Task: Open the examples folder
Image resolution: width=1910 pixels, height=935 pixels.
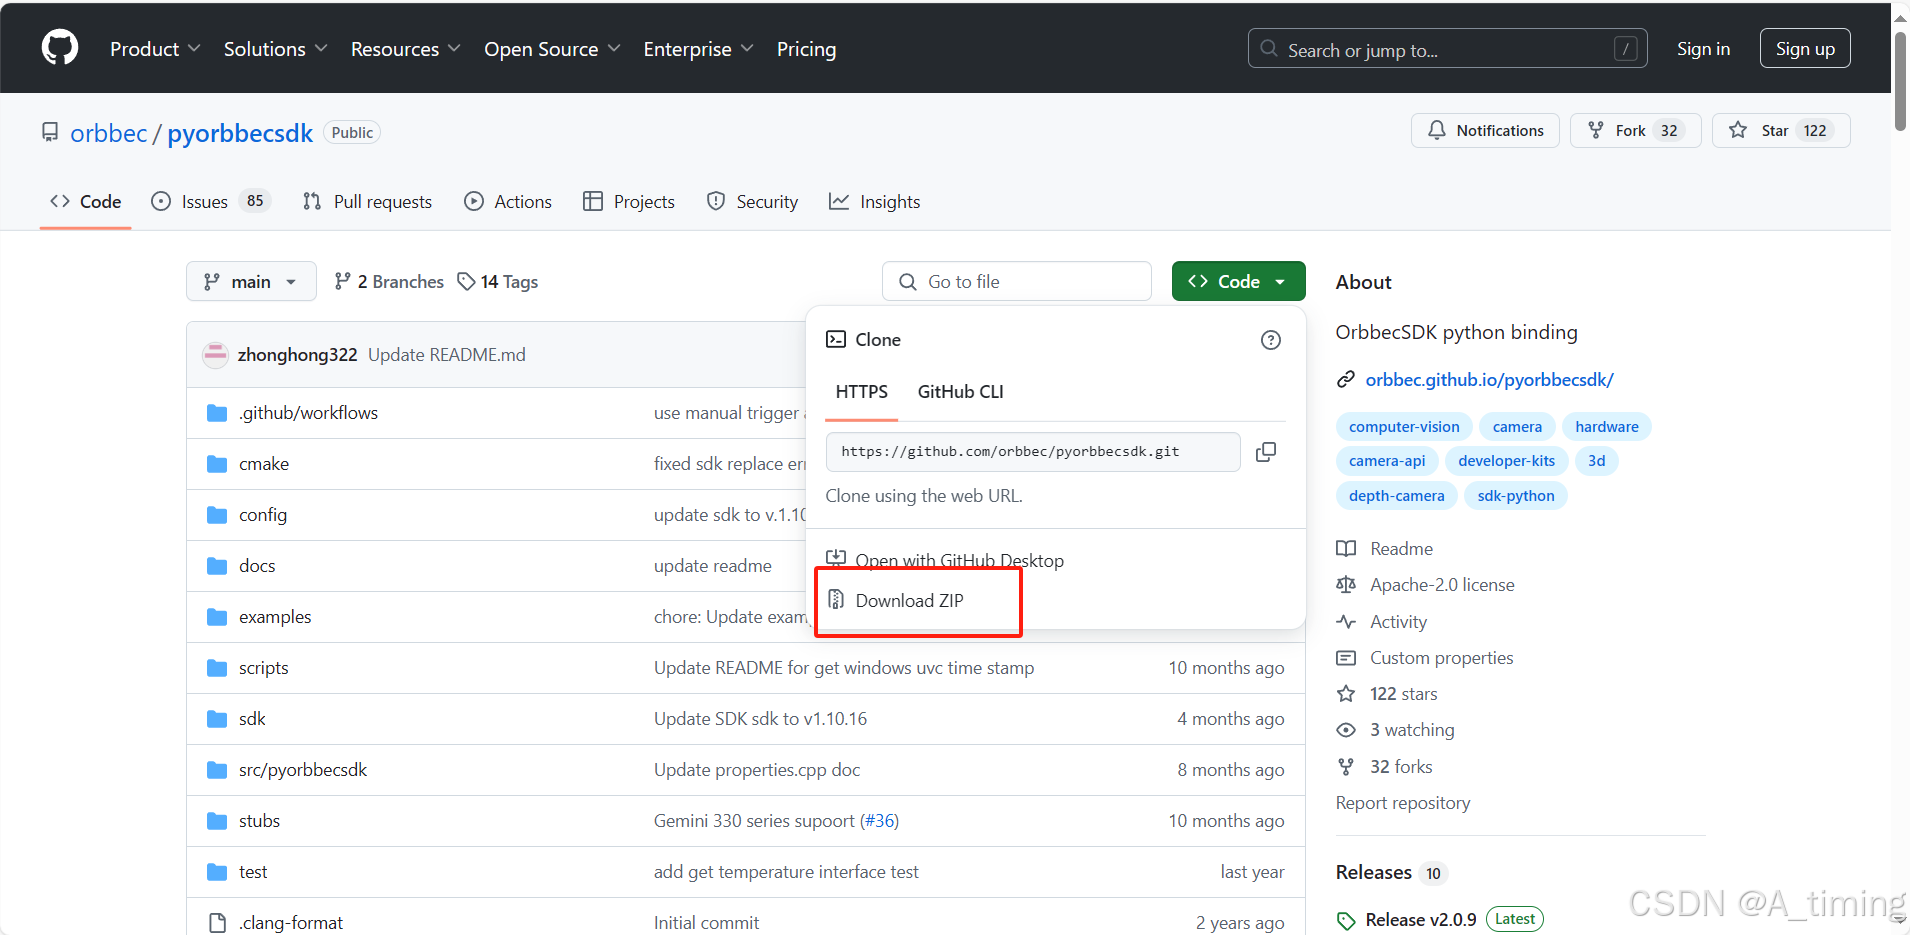Action: pyautogui.click(x=275, y=617)
